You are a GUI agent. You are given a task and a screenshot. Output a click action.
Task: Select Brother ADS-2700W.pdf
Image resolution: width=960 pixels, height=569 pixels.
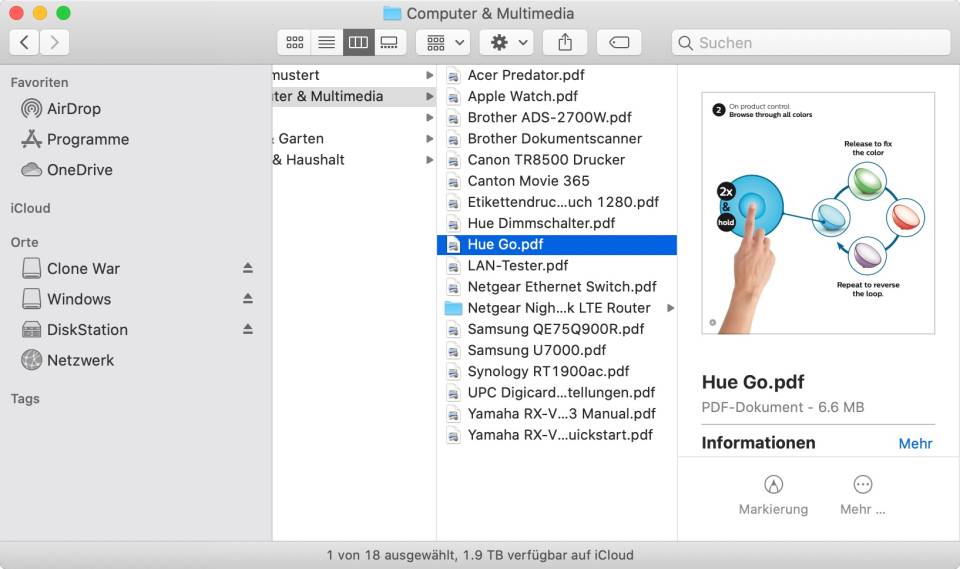pos(557,118)
